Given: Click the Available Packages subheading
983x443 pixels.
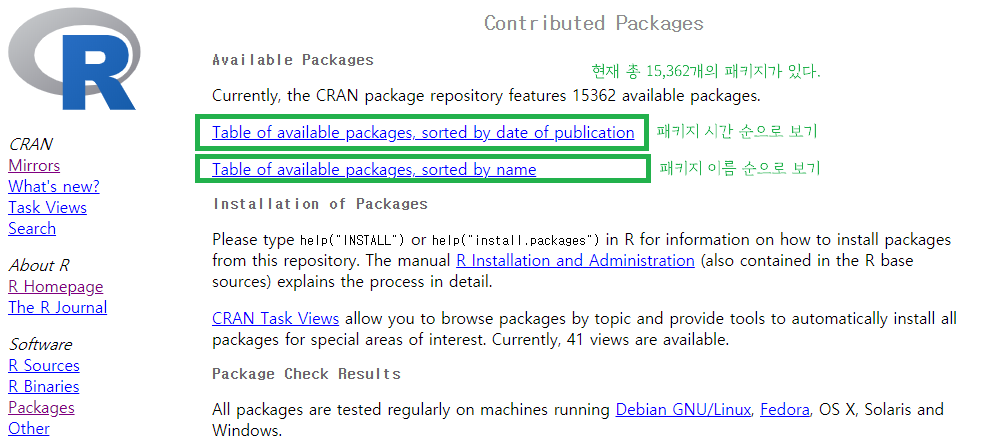Looking at the screenshot, I should click(x=293, y=60).
